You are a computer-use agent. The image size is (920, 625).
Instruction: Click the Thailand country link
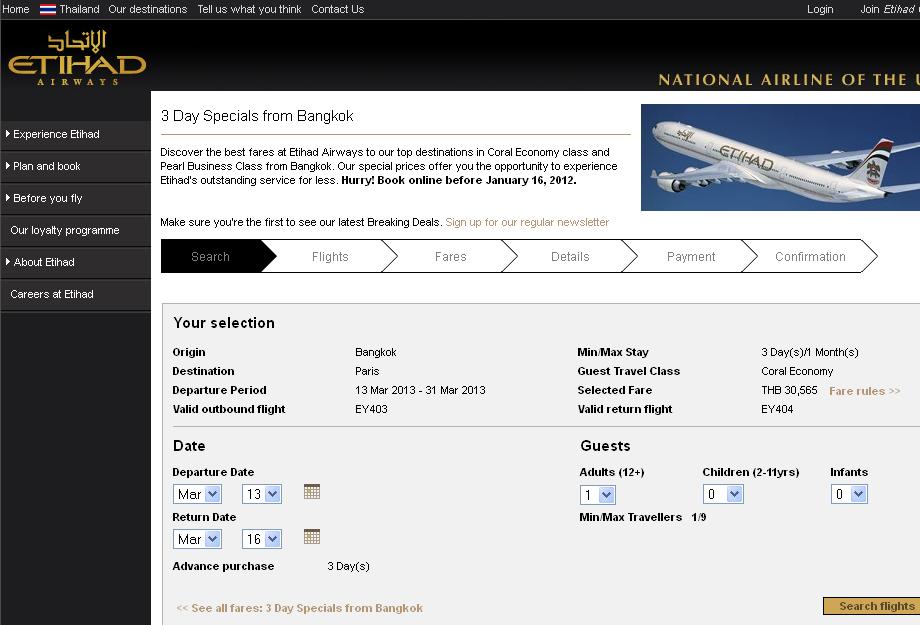[x=79, y=9]
